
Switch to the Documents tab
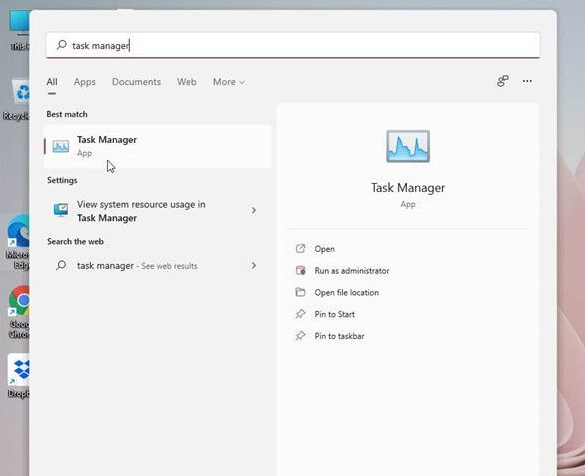(x=136, y=82)
